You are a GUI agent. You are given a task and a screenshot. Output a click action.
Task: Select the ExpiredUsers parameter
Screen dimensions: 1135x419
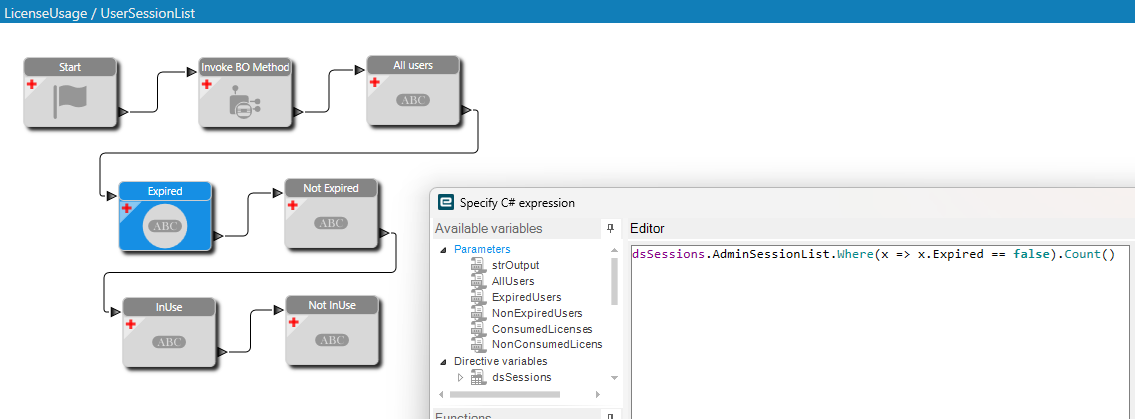tap(526, 297)
